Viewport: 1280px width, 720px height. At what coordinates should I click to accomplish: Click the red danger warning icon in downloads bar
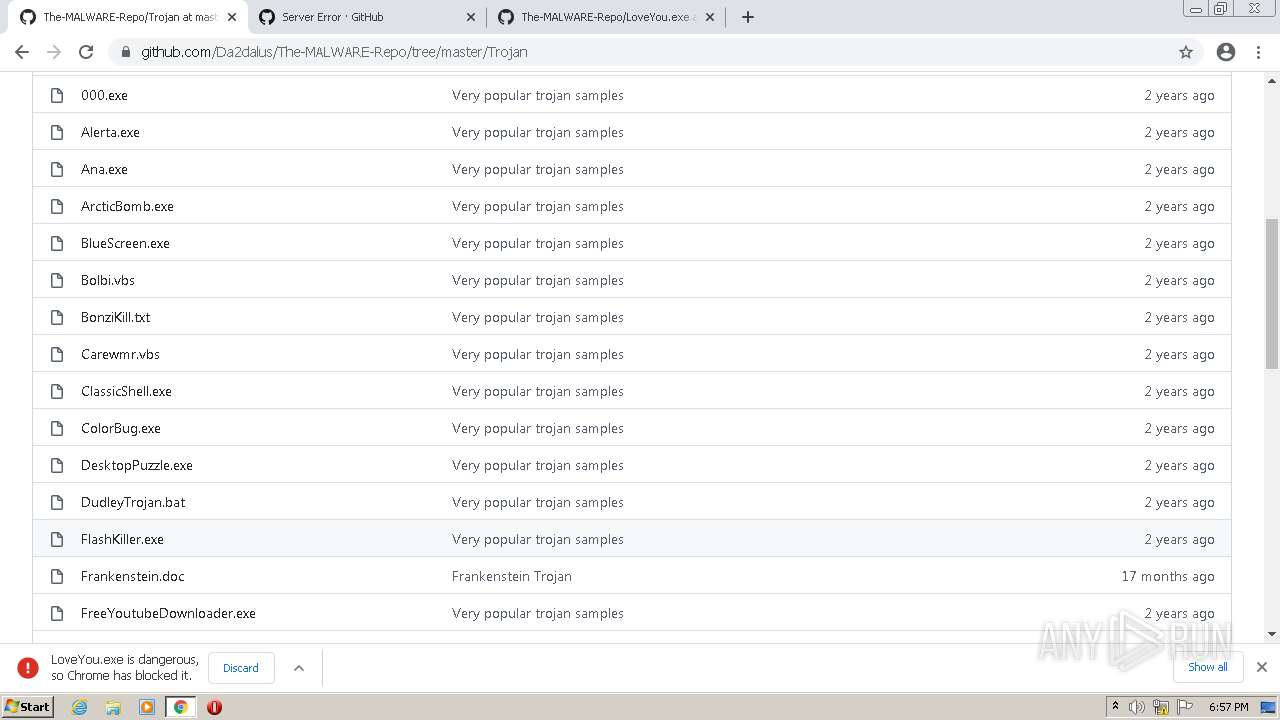(x=28, y=668)
